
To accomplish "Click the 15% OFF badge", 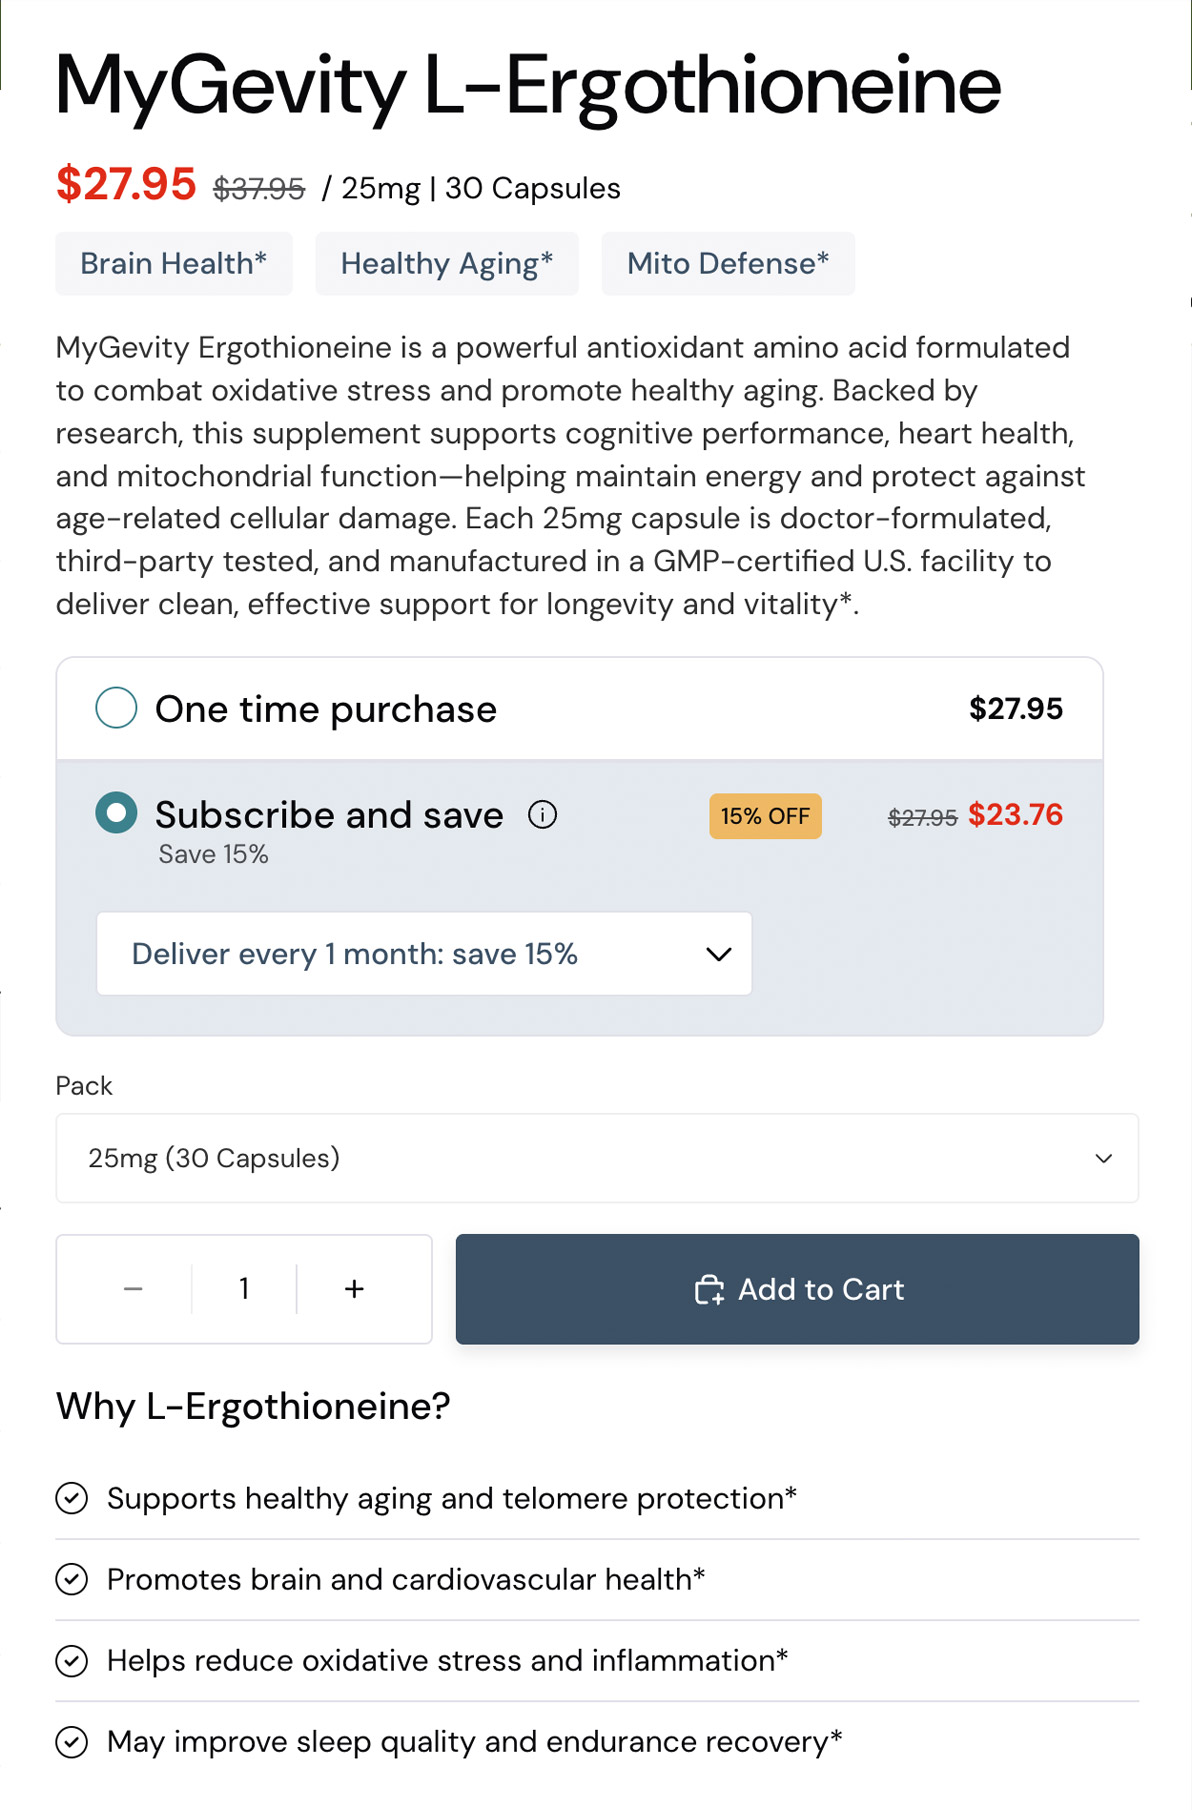I will pyautogui.click(x=765, y=816).
